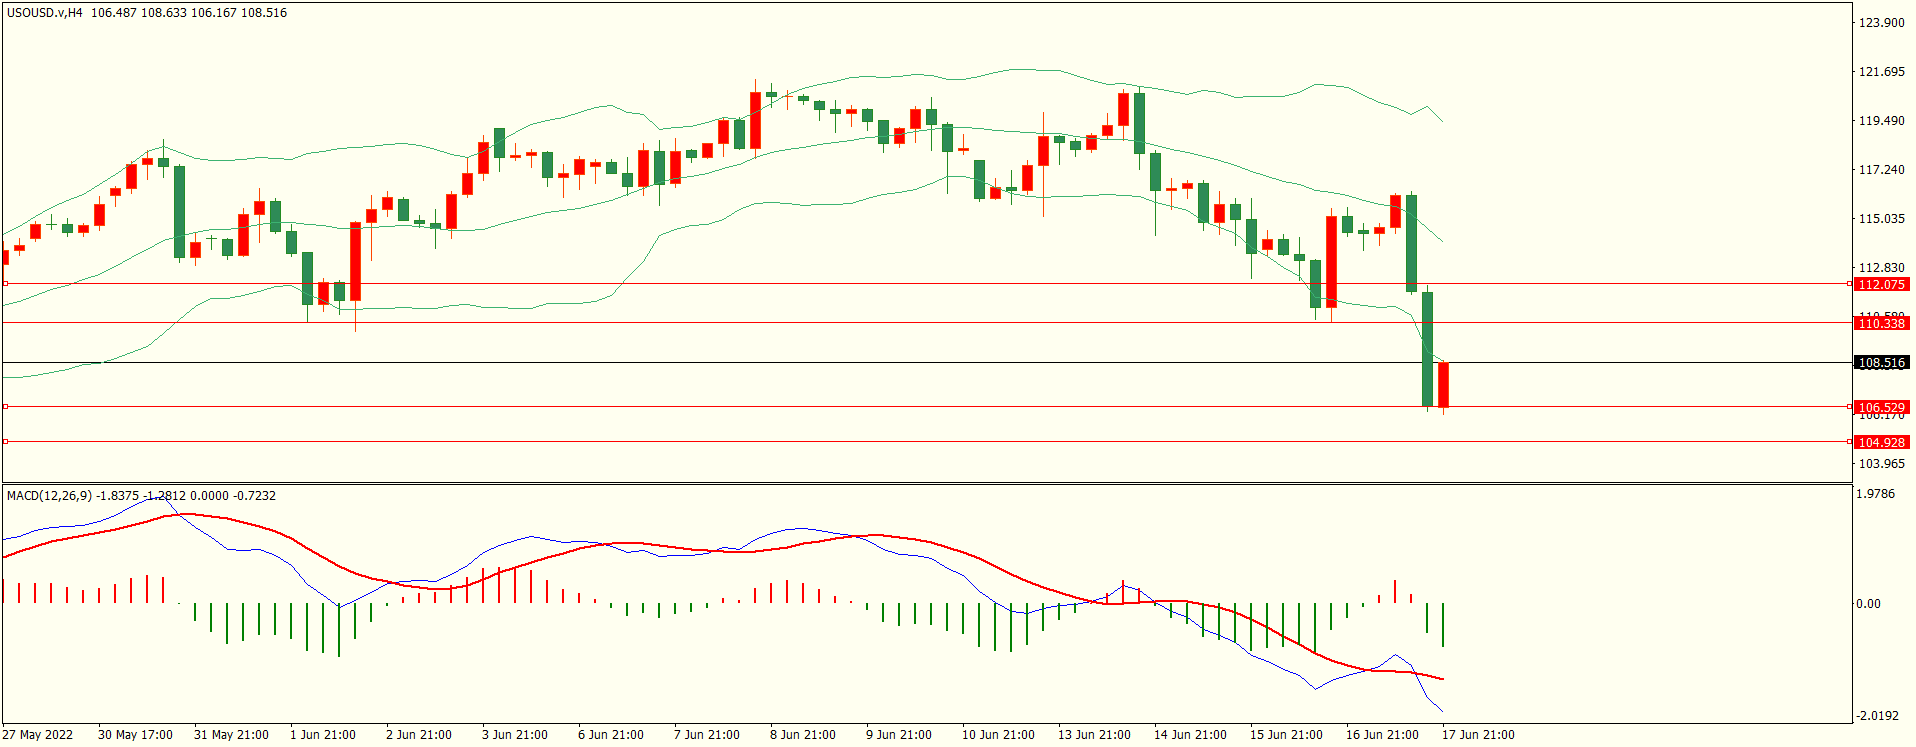The height and width of the screenshot is (747, 1916).
Task: Click the 121.695 price scale value
Action: click(x=1881, y=72)
